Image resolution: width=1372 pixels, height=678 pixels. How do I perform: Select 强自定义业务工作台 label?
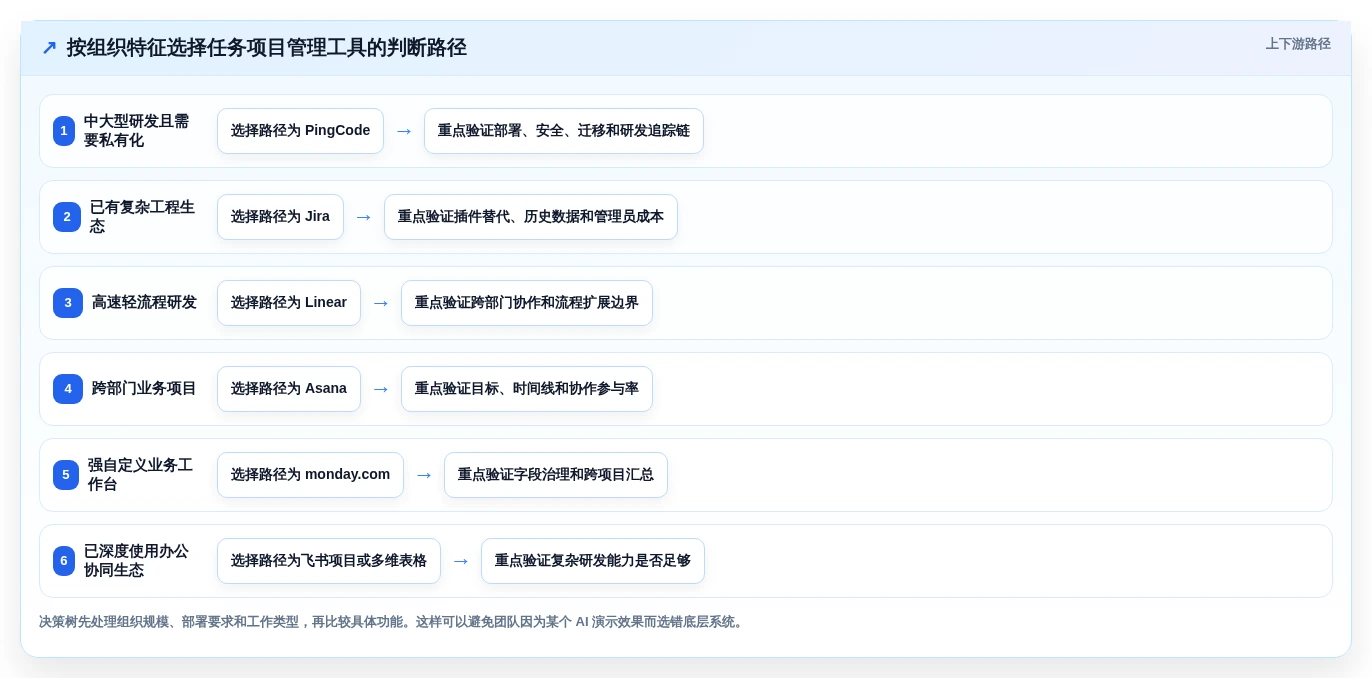point(141,475)
